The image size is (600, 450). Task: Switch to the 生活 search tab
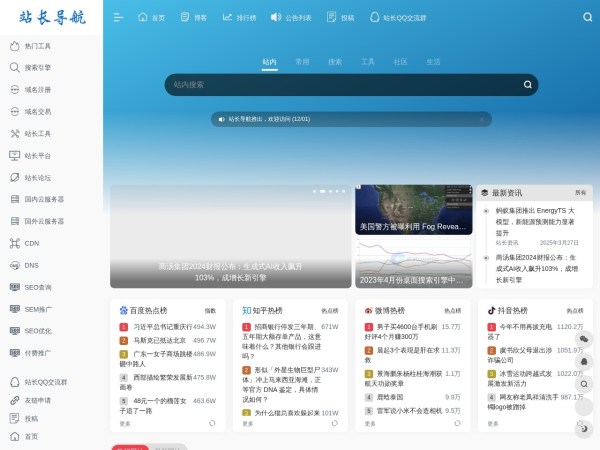tap(434, 62)
